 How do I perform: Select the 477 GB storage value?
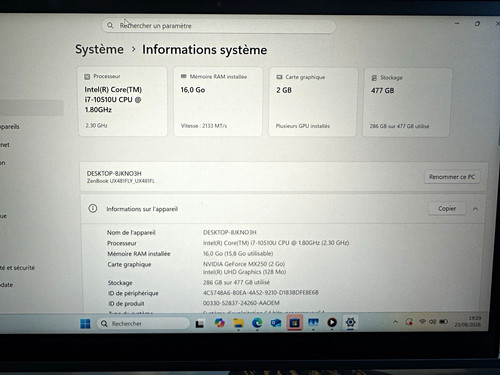click(383, 91)
